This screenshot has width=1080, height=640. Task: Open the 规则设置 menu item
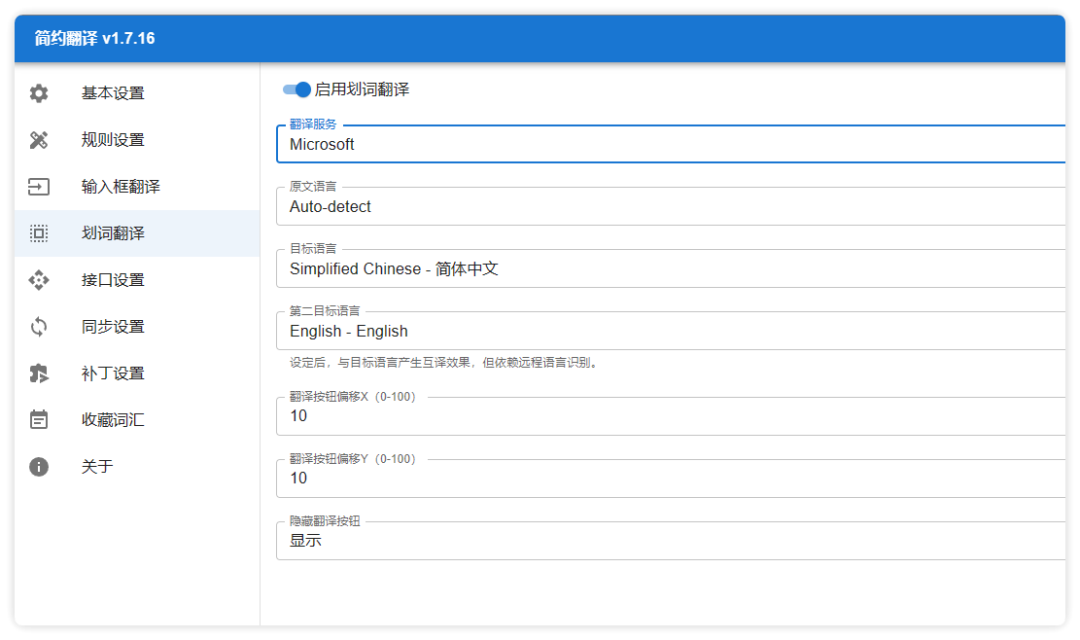click(x=137, y=140)
